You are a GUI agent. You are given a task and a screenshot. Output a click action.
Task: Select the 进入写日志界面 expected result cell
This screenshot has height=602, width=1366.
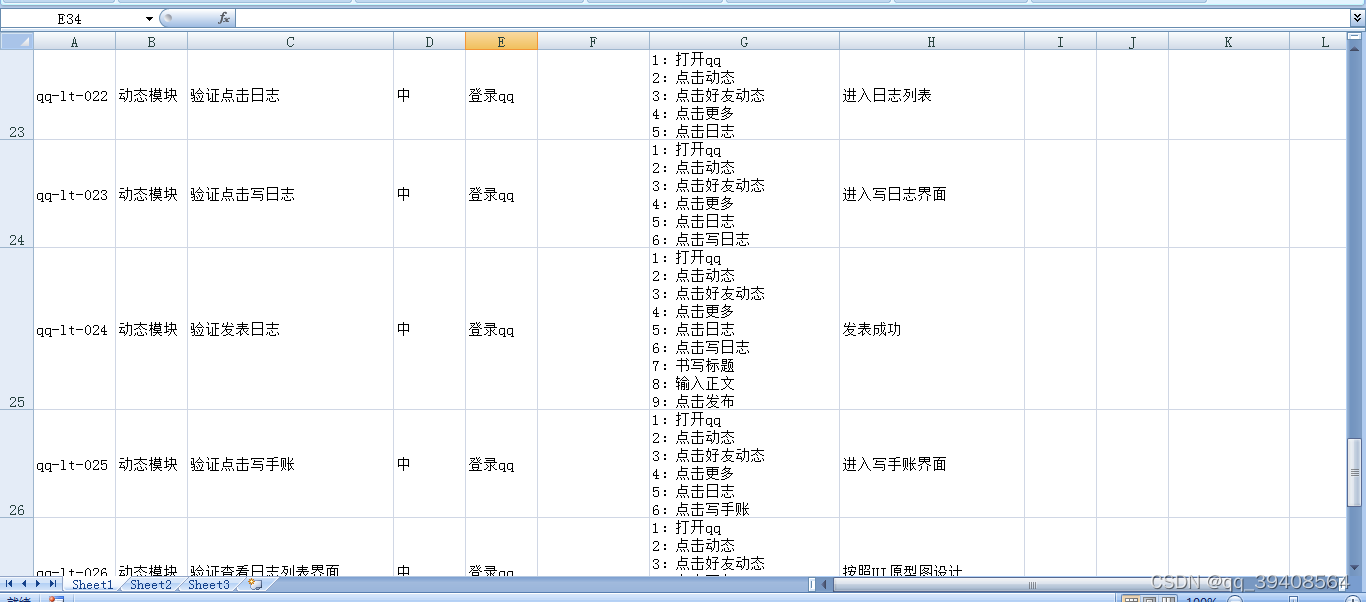point(932,194)
